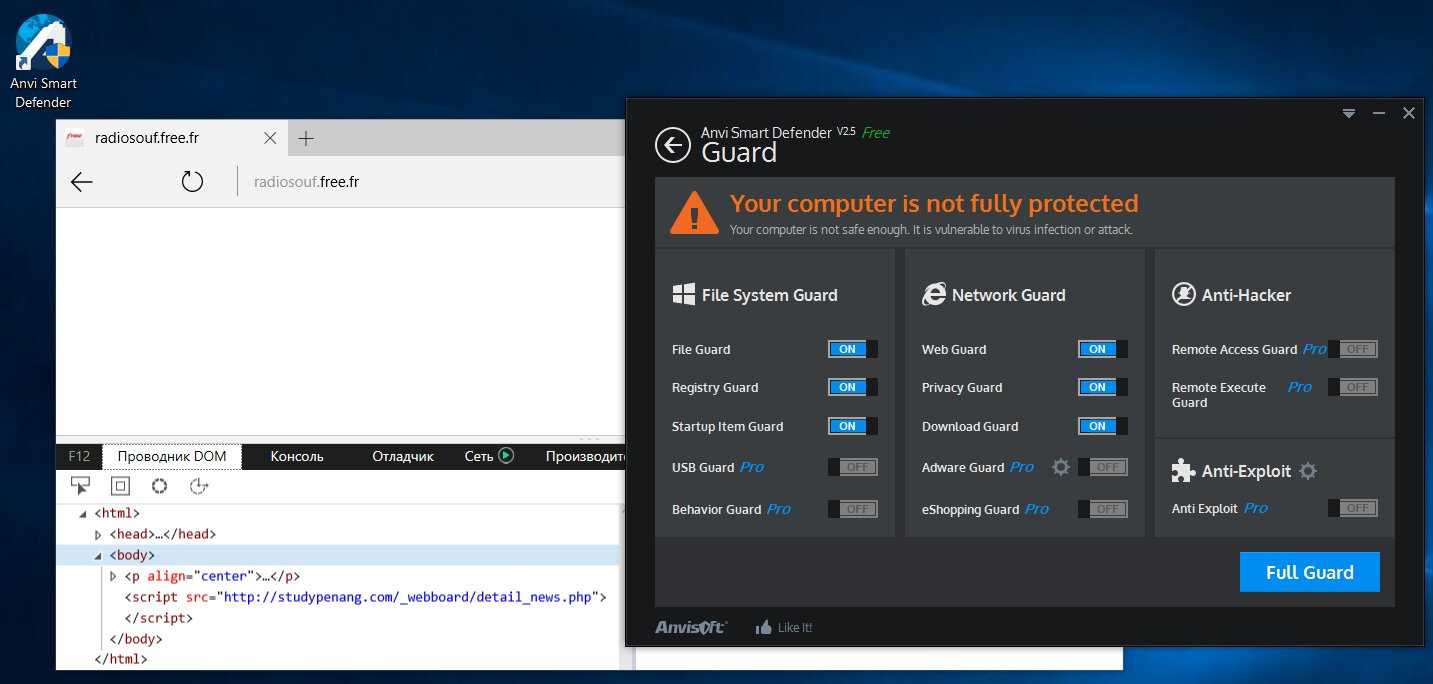Open Anvi Smart Defender dropdown menu arrow
Screen dimensions: 1433x684
pyautogui.click(x=1349, y=114)
